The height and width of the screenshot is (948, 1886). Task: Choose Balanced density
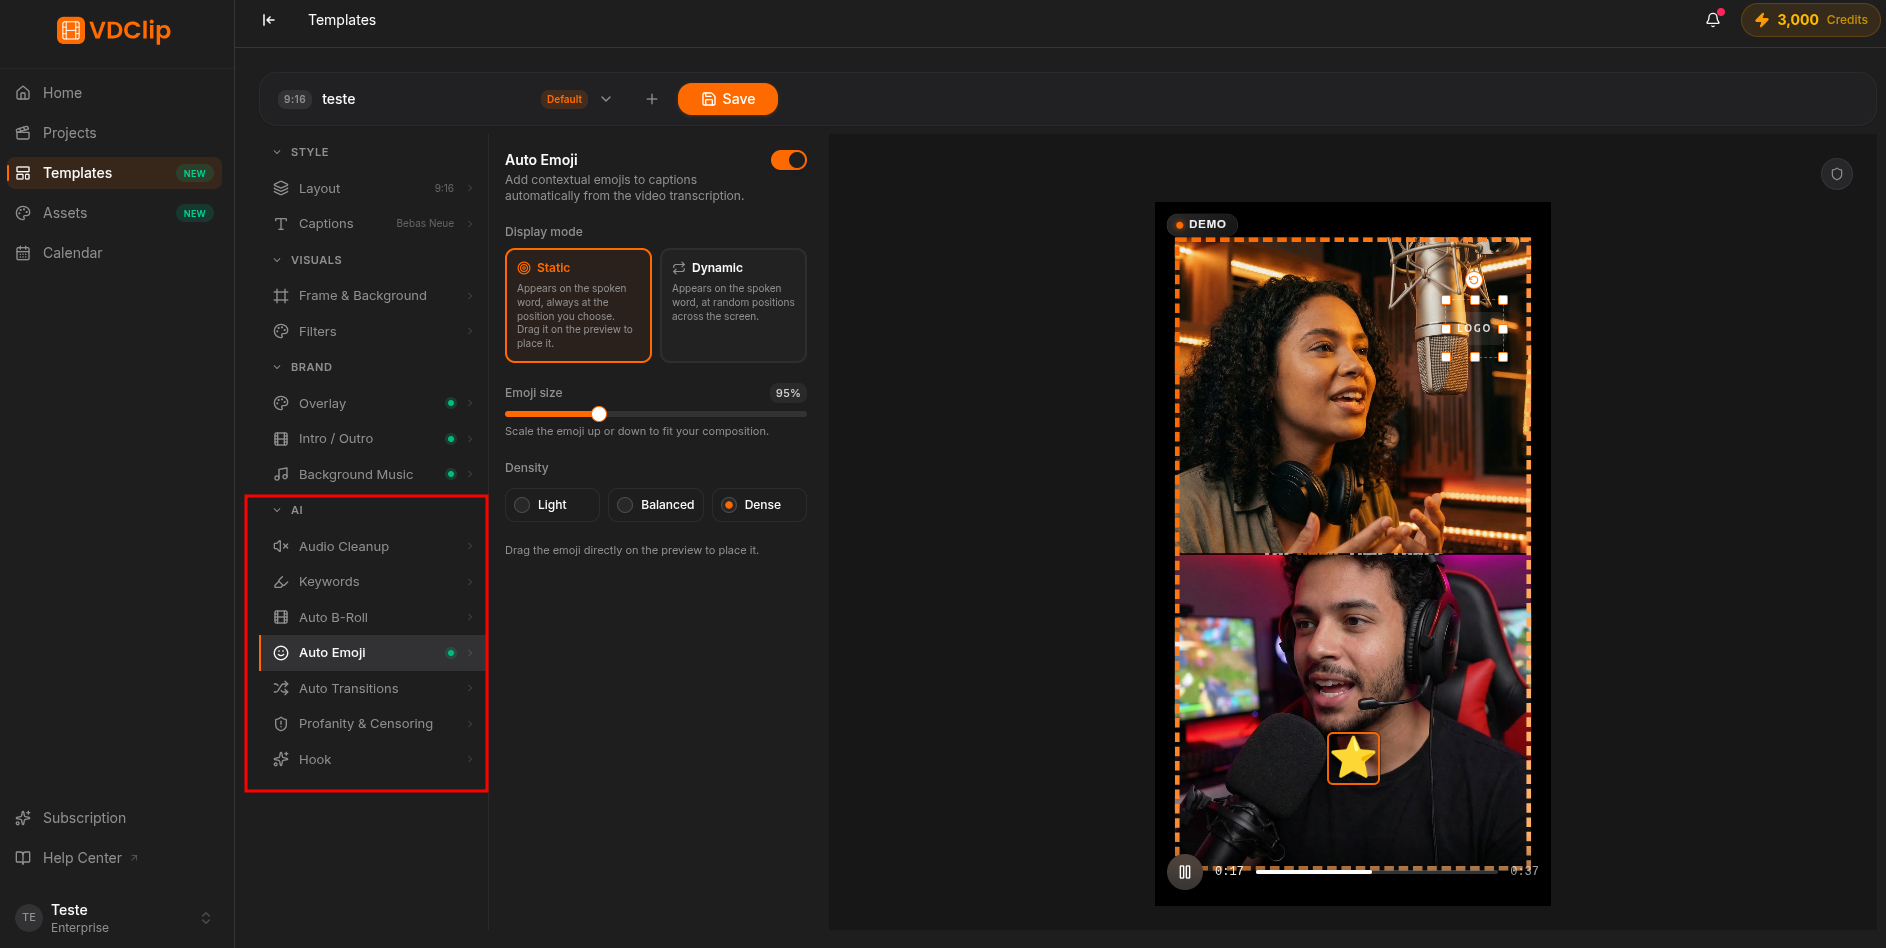pyautogui.click(x=656, y=505)
